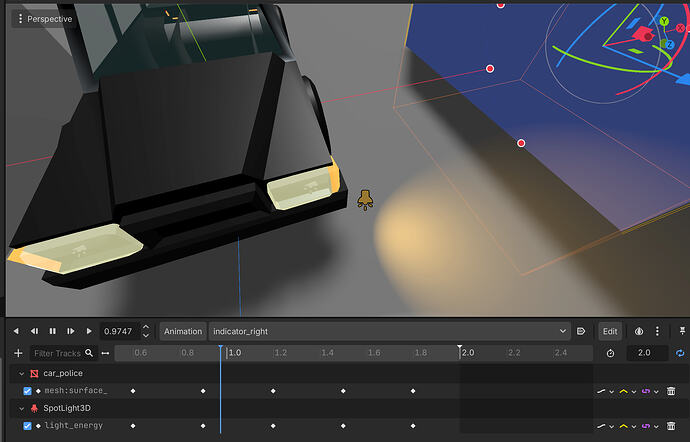Click interpolation mode icon on light_energy track
This screenshot has width=690, height=442.
[624, 426]
